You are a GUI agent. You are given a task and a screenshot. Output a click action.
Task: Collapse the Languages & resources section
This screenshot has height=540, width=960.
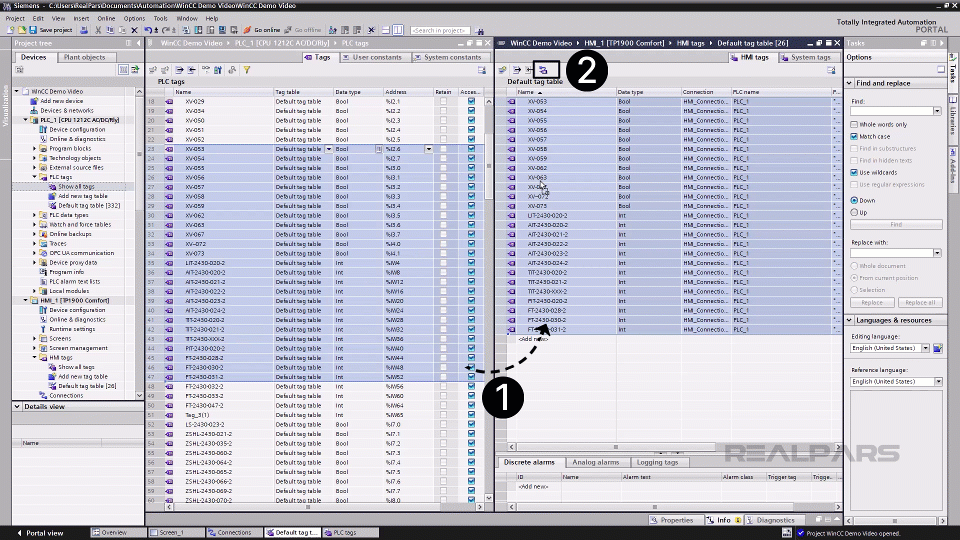tap(850, 320)
